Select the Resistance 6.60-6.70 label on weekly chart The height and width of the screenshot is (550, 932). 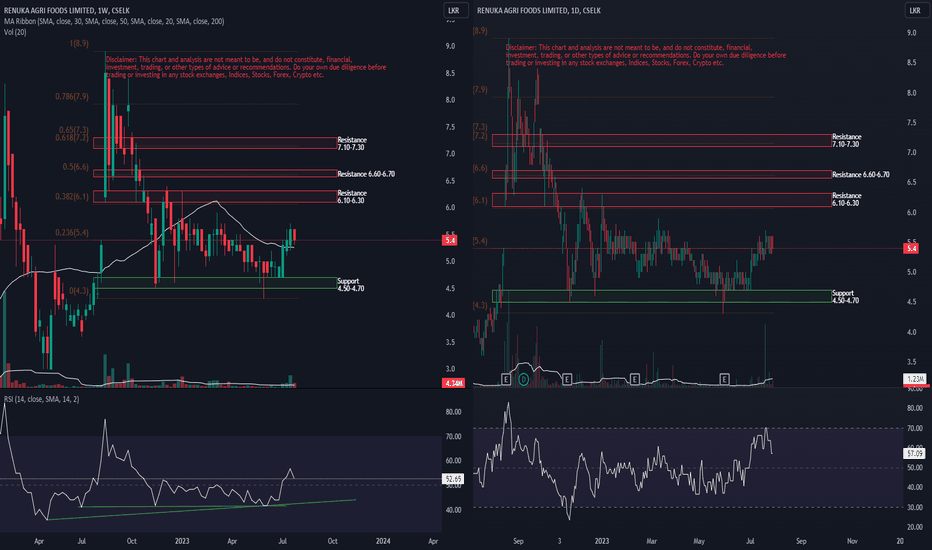(366, 174)
